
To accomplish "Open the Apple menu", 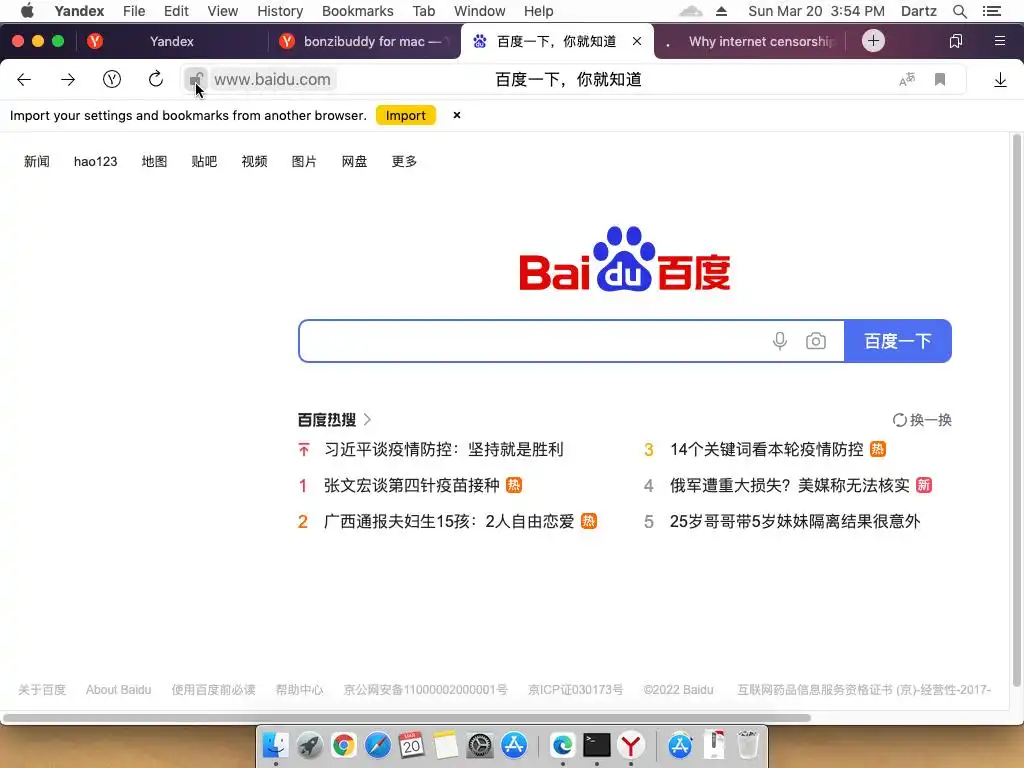I will [x=27, y=11].
